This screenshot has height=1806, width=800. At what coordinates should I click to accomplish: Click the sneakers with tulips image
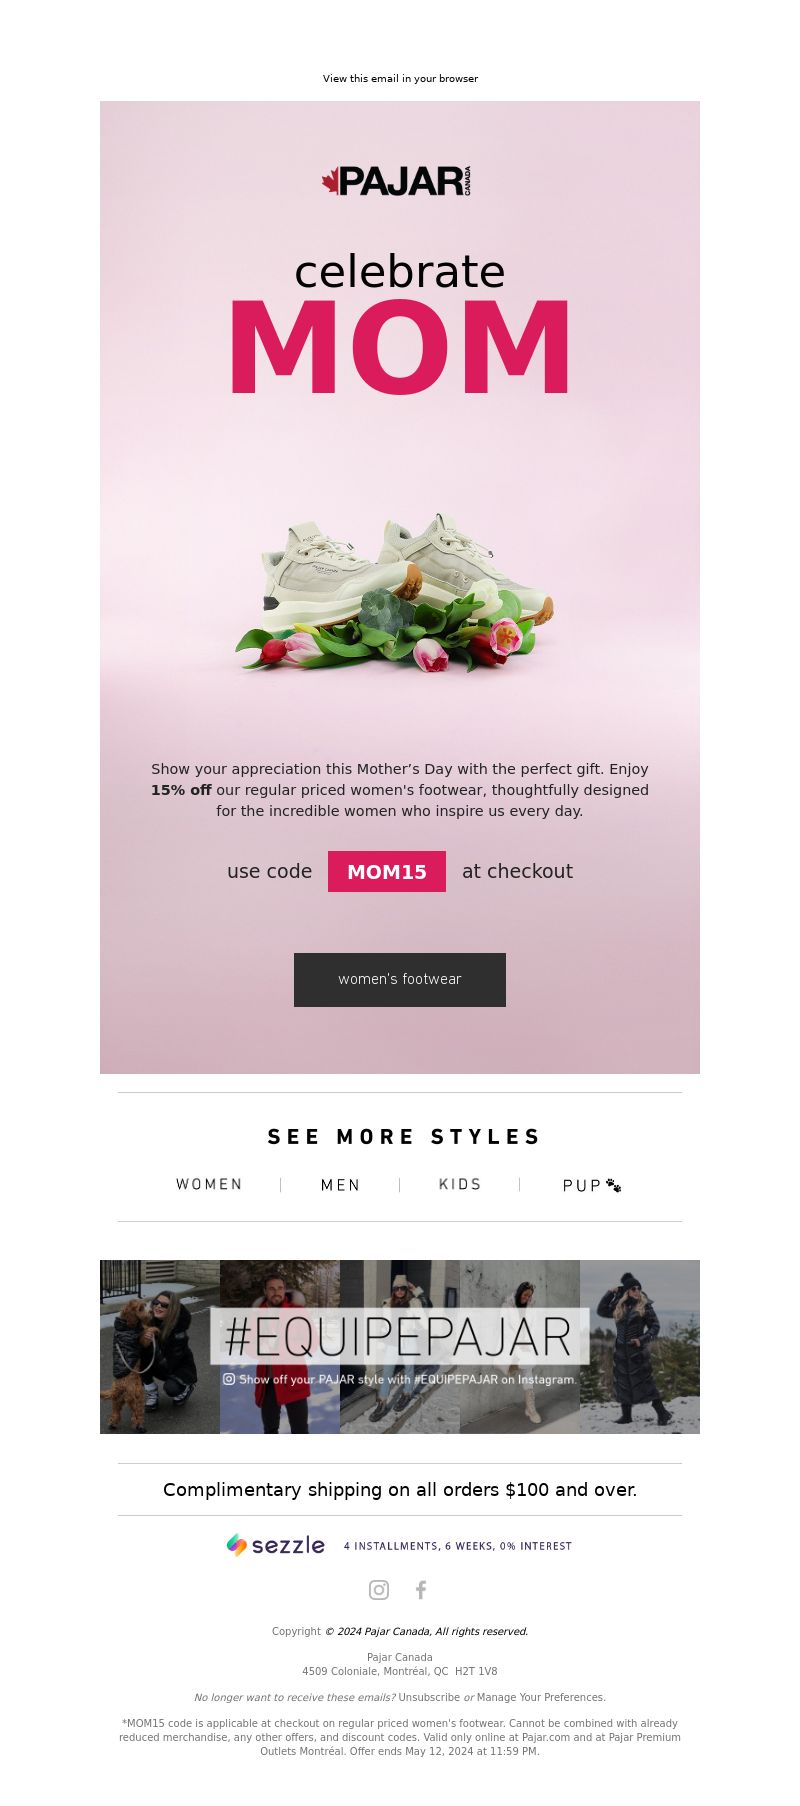[394, 592]
